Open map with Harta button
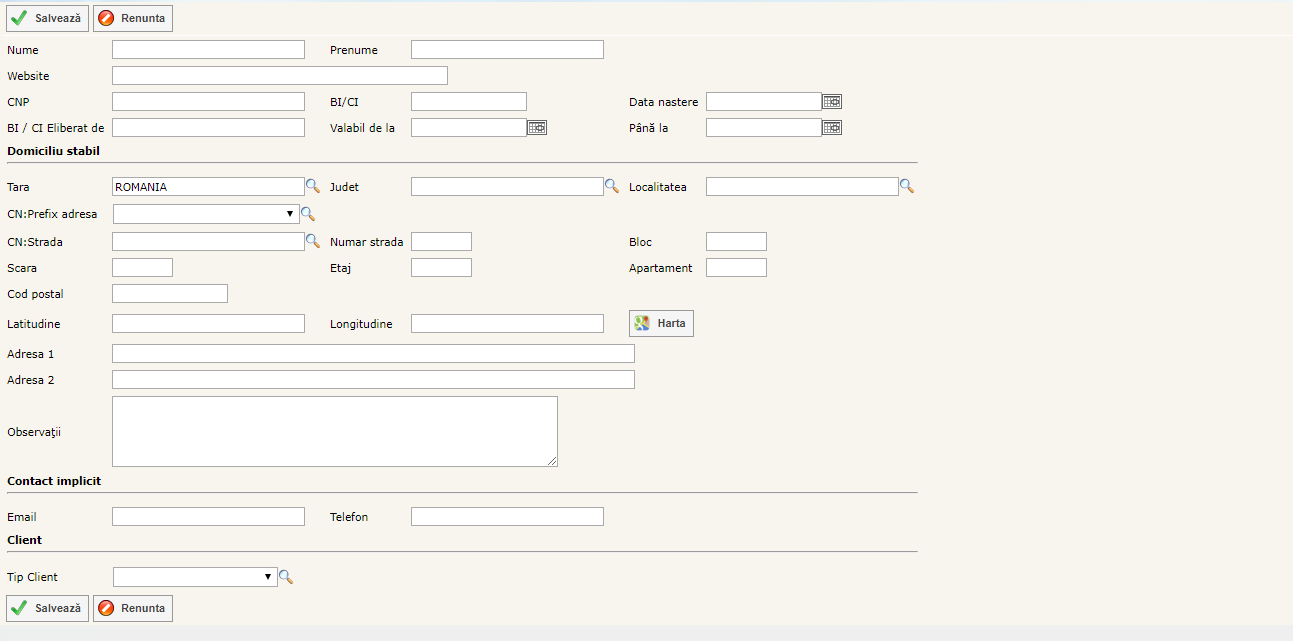1293x641 pixels. pos(661,323)
